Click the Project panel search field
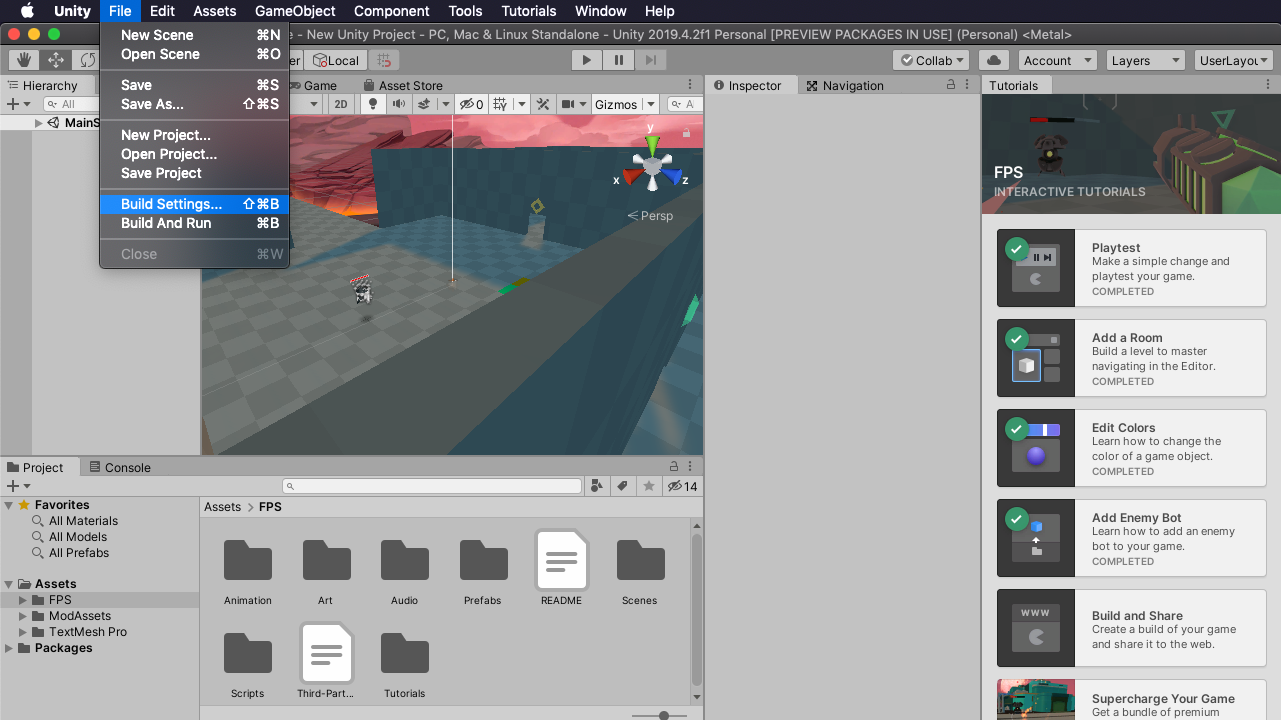1281x720 pixels. [432, 486]
